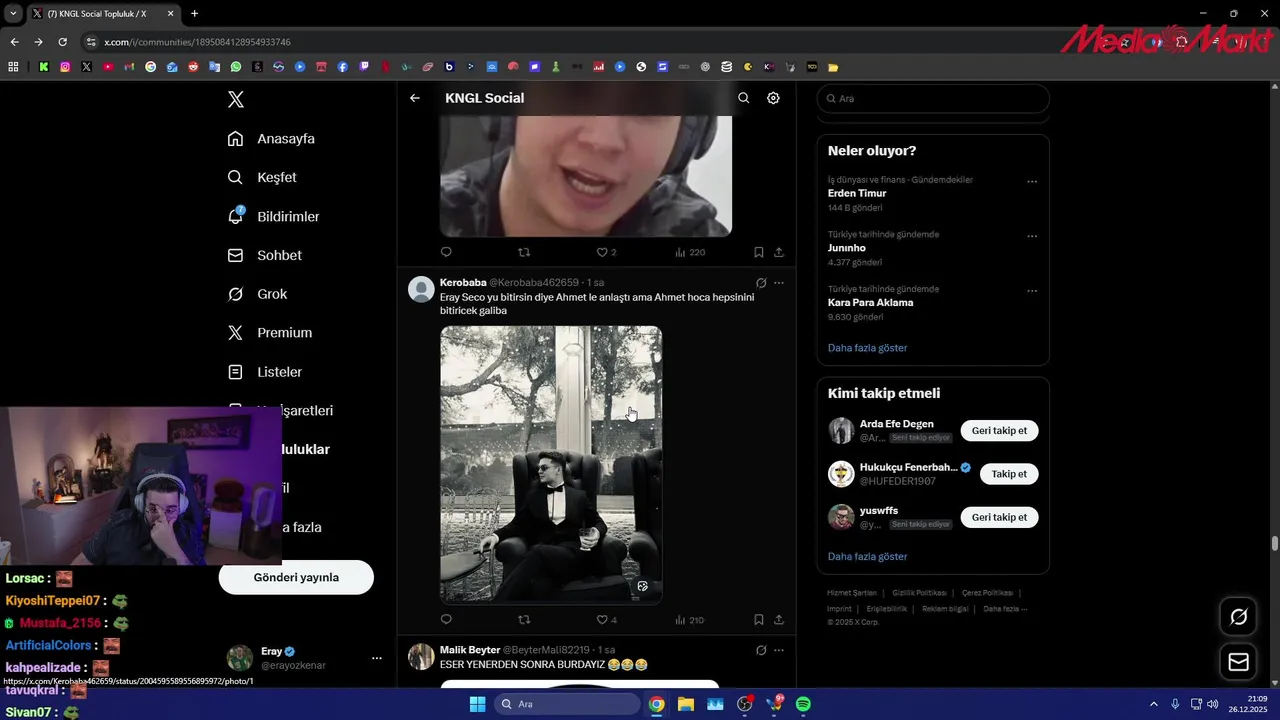
Task: Open Spotify from the taskbar
Action: pyautogui.click(x=803, y=704)
